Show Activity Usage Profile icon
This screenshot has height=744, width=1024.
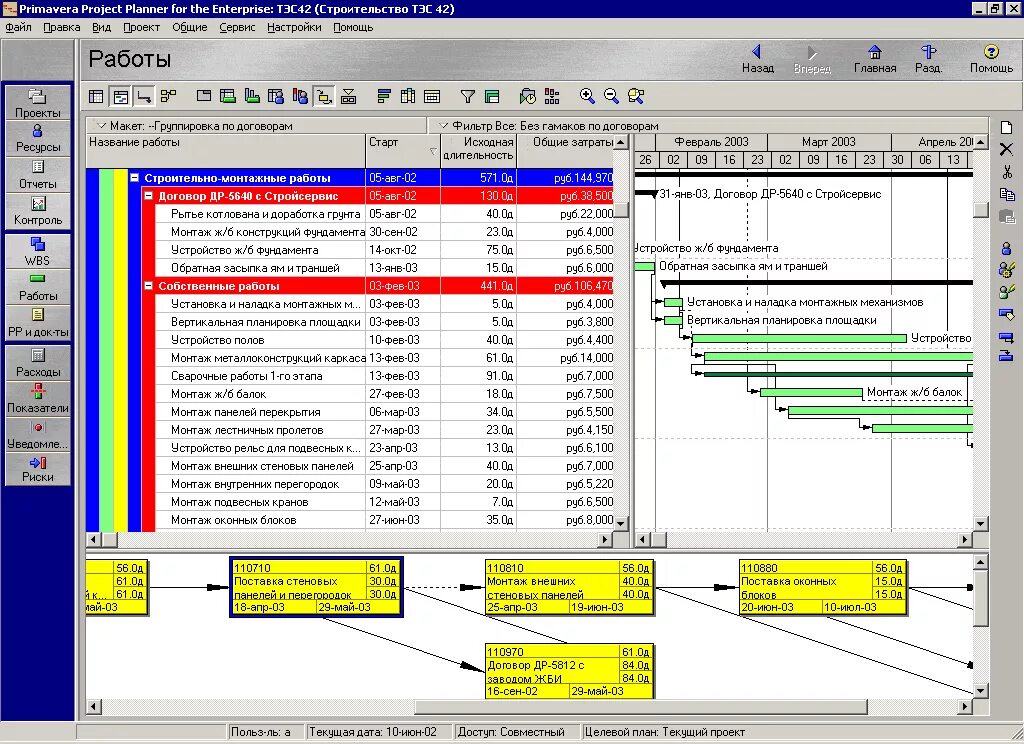[x=252, y=97]
